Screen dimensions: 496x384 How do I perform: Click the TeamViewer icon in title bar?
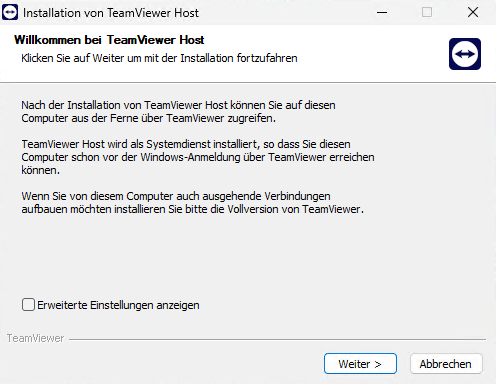[10, 13]
